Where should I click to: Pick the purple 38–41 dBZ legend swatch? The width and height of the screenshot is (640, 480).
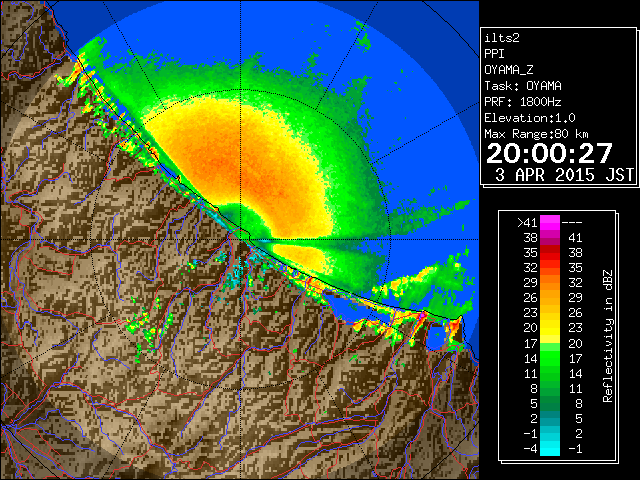pyautogui.click(x=550, y=238)
